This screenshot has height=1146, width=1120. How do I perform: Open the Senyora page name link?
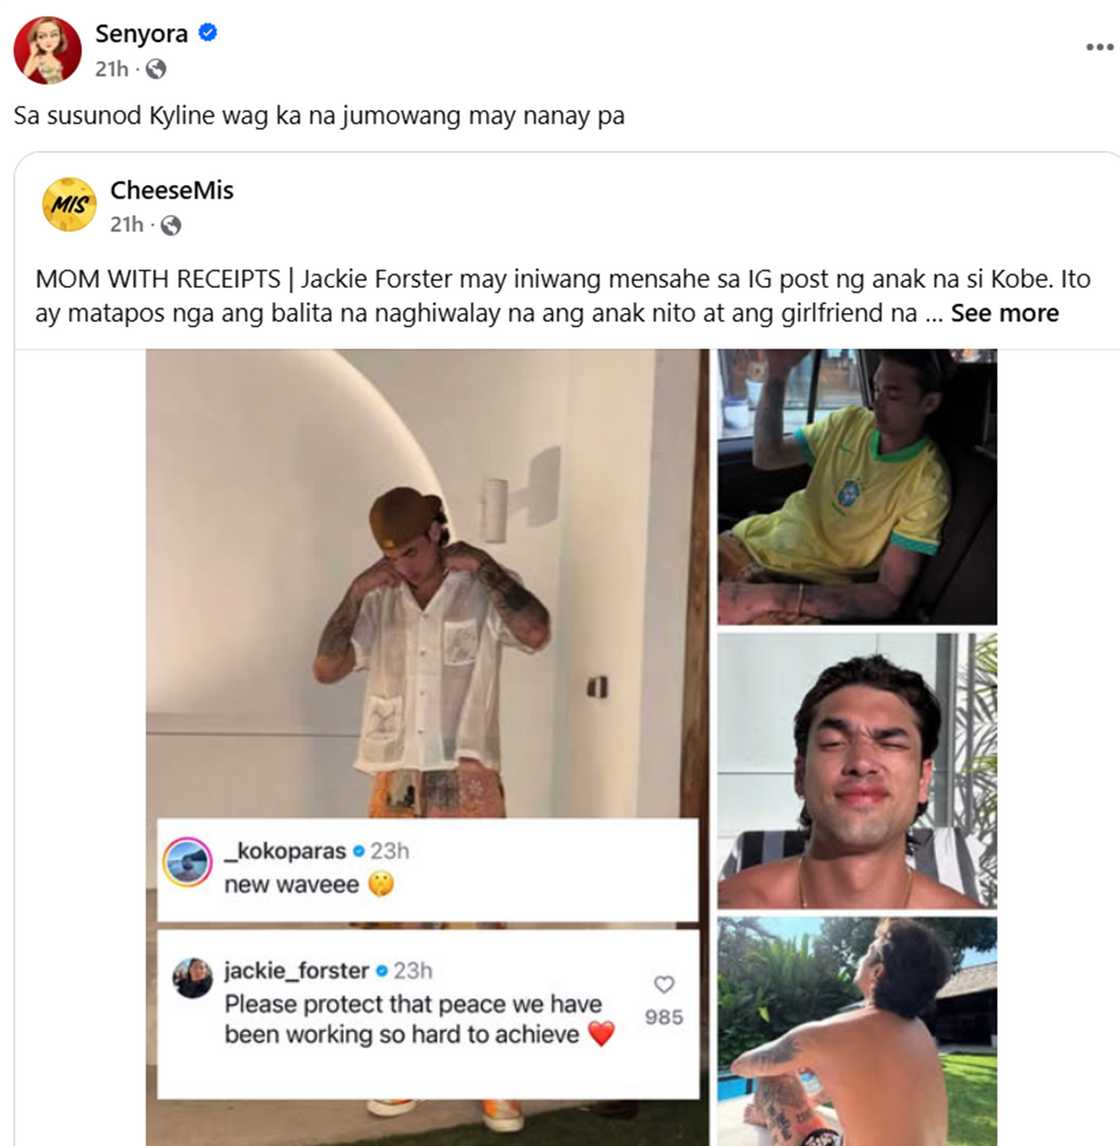[x=141, y=33]
